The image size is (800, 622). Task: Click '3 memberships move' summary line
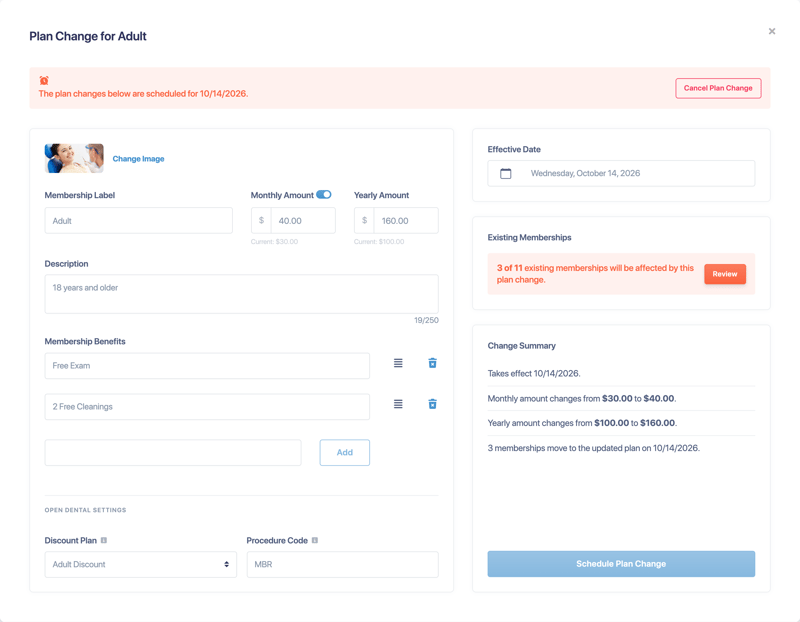click(593, 448)
